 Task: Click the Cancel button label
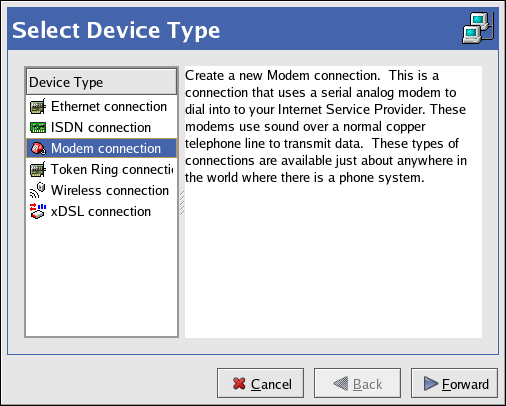271,384
